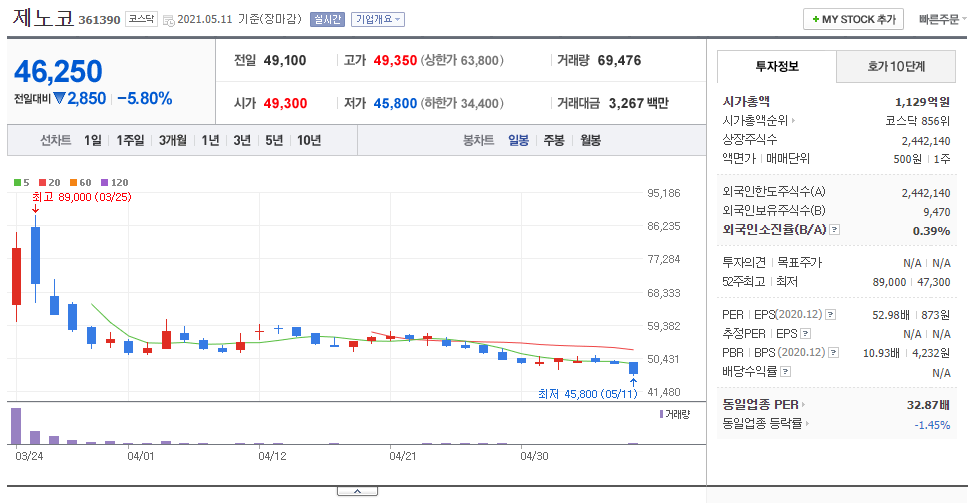This screenshot has width=974, height=503.
Task: Select the 3년 line chart period
Action: (242, 140)
